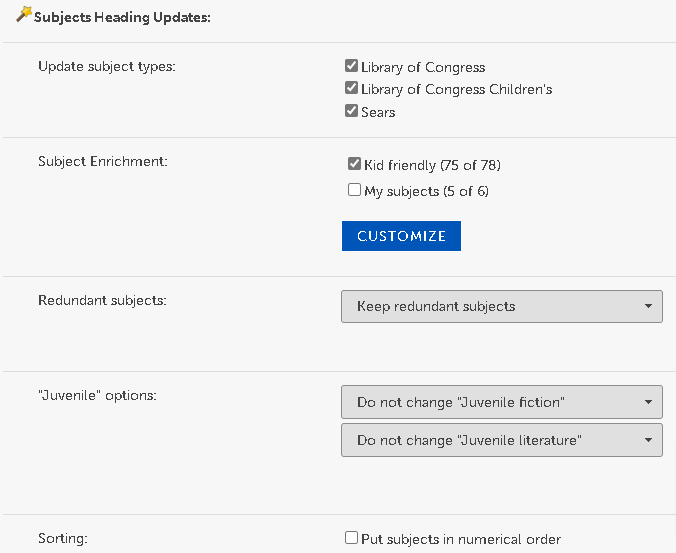The width and height of the screenshot is (676, 553).
Task: Expand the Do not change "Juvenile fiction" dropdown
Action: click(x=501, y=402)
